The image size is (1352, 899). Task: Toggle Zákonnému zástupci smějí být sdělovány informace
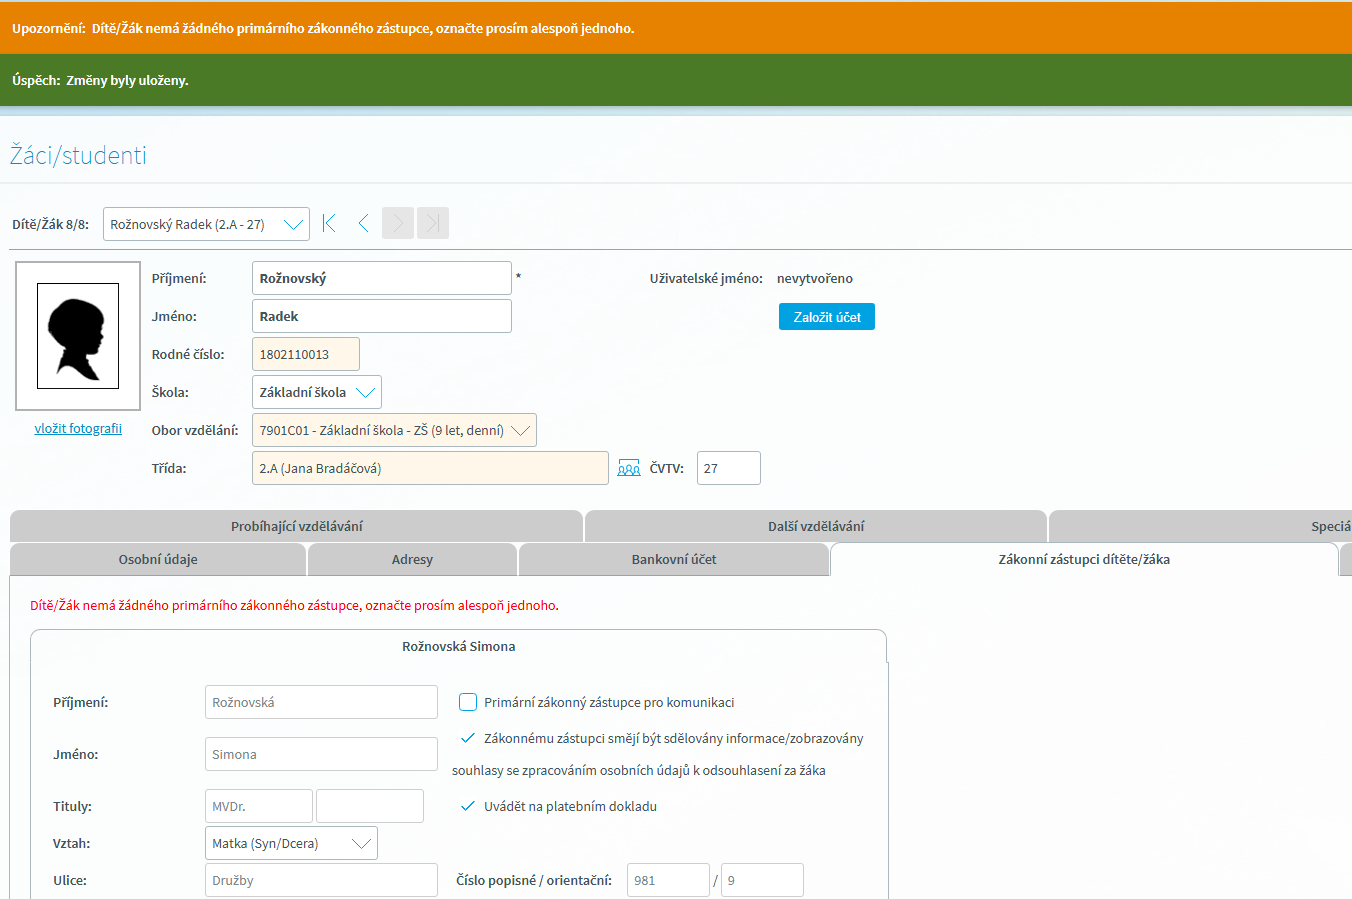467,738
